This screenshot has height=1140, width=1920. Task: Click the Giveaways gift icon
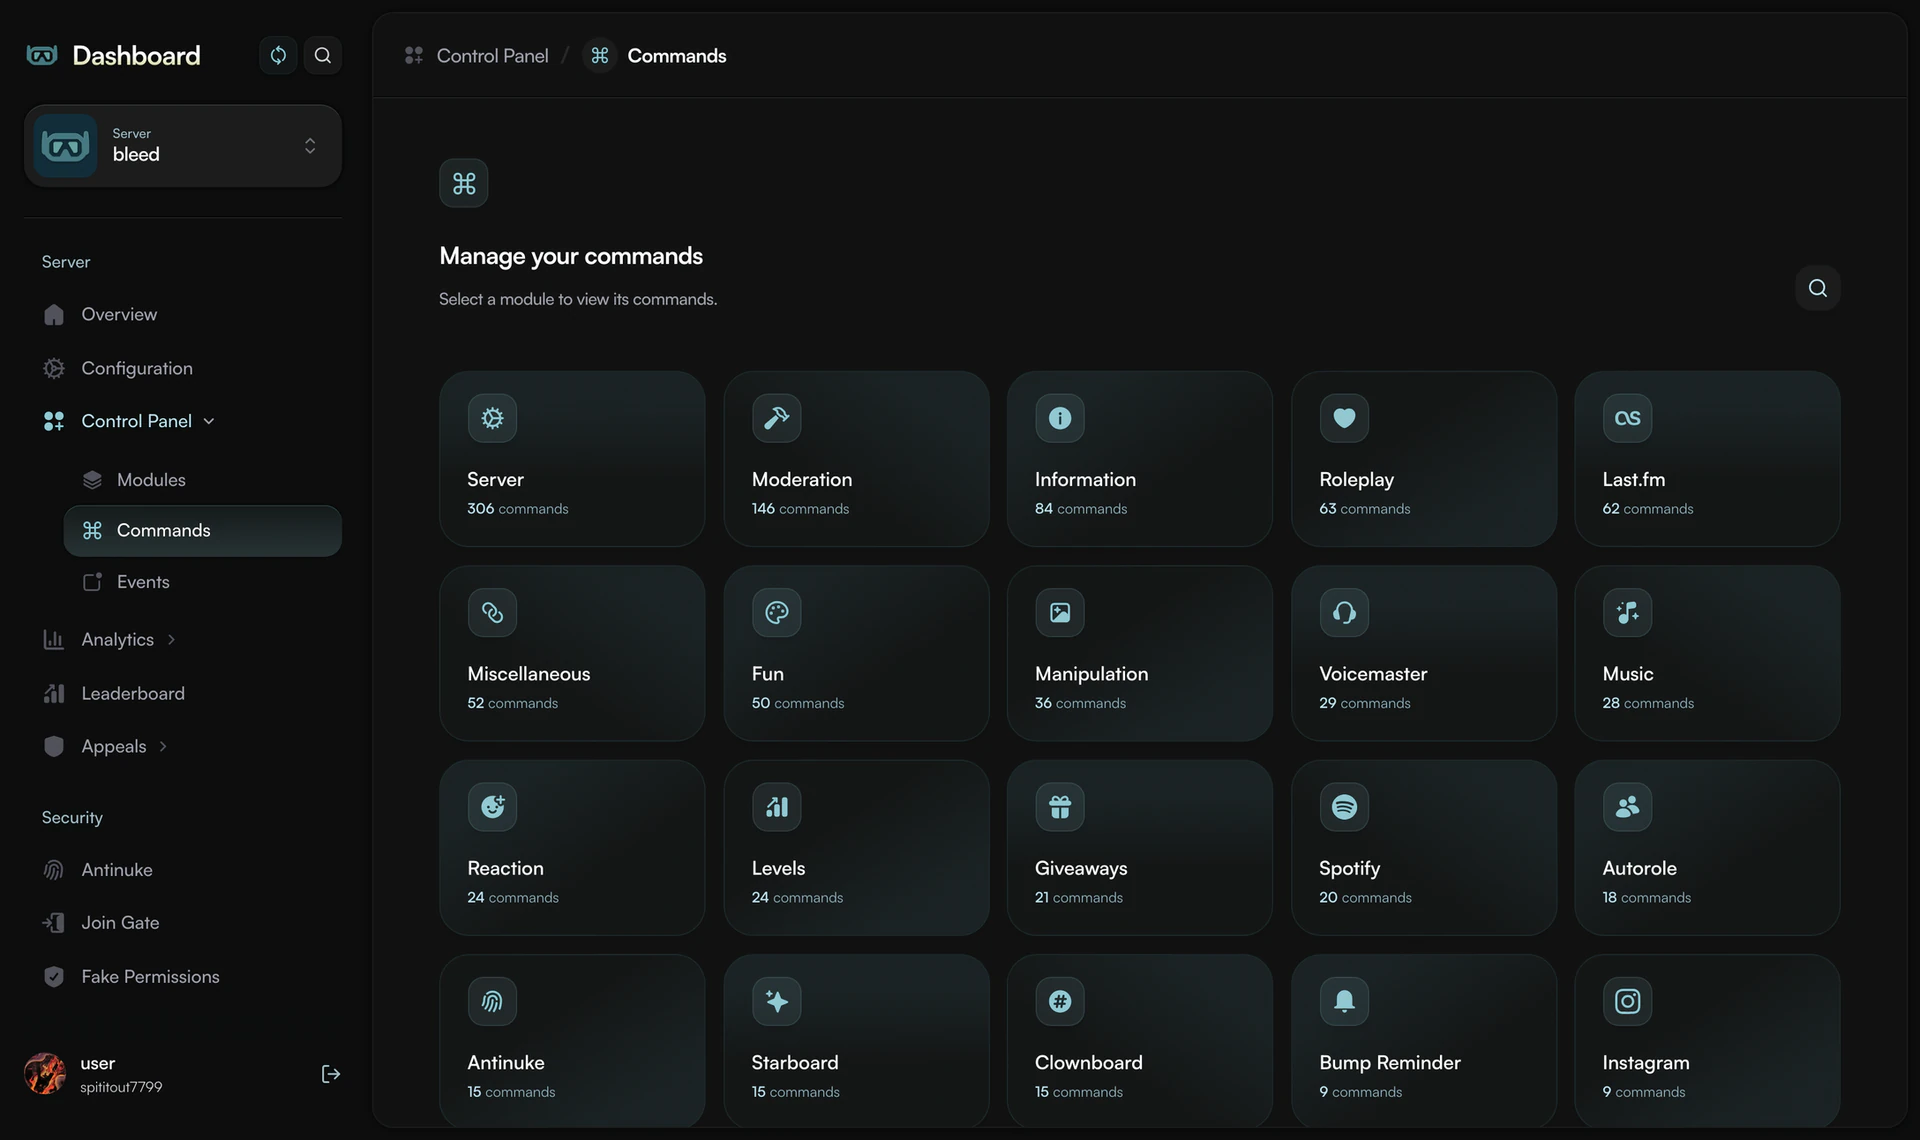1059,807
